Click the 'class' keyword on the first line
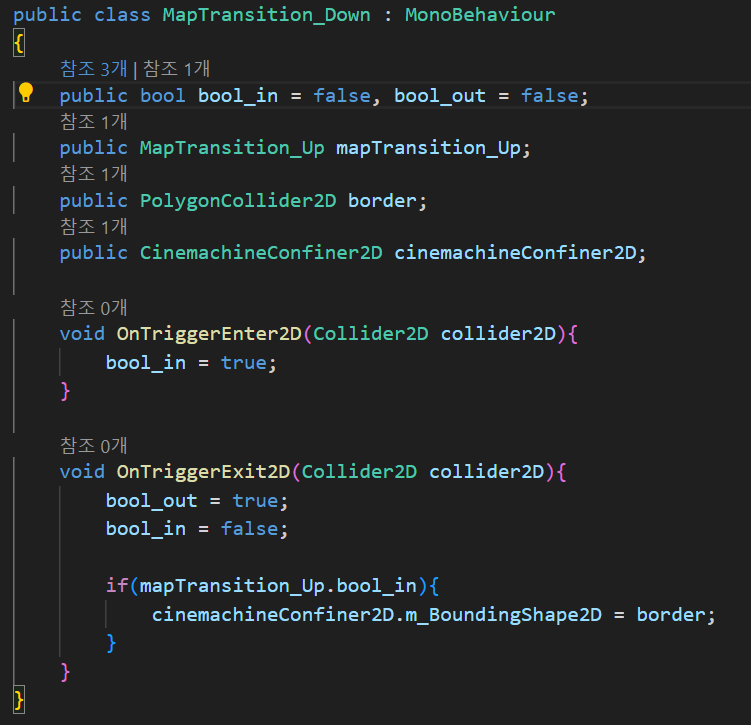This screenshot has height=725, width=751. [x=122, y=15]
